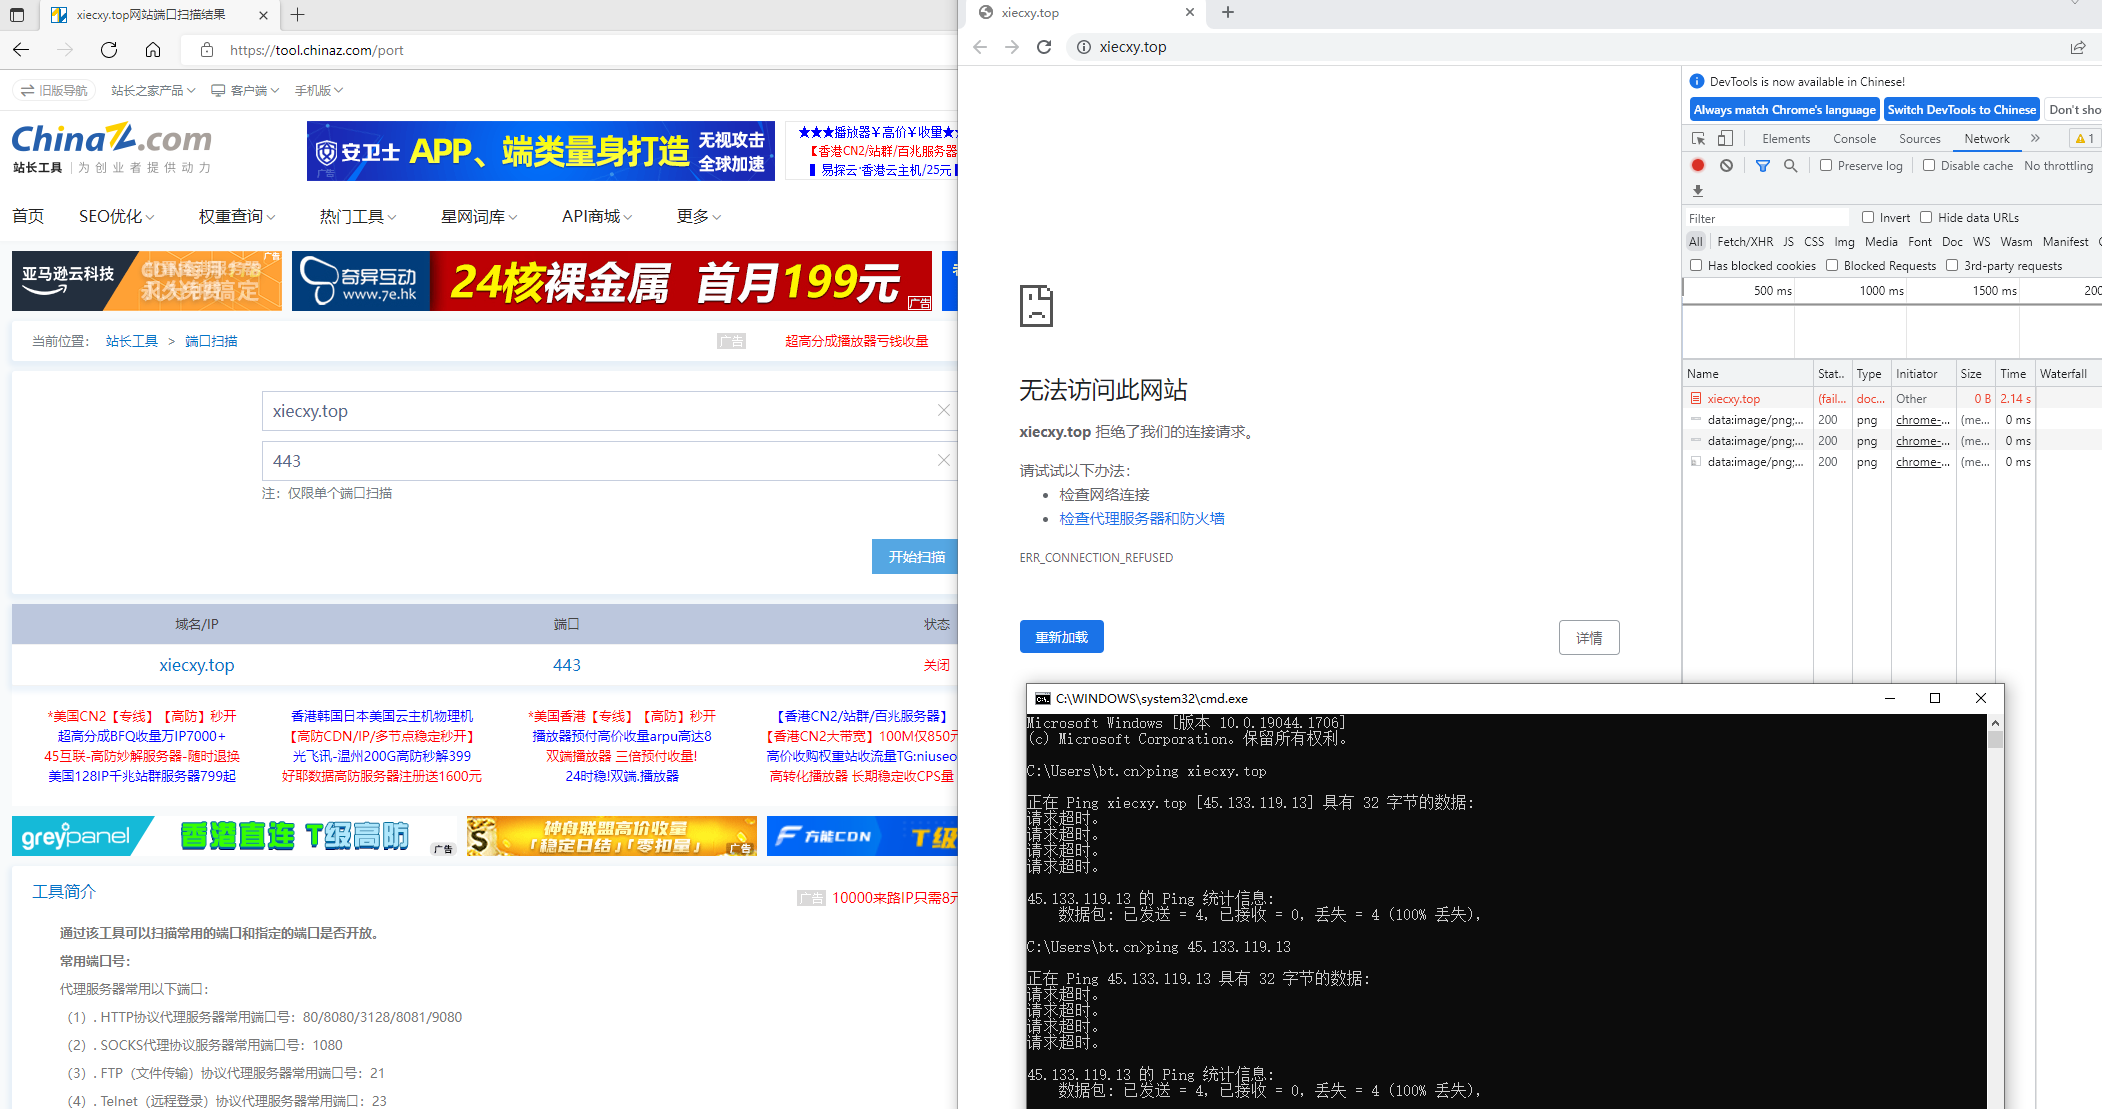This screenshot has height=1109, width=2102.
Task: Add a new tab in the left browser
Action: click(x=298, y=15)
